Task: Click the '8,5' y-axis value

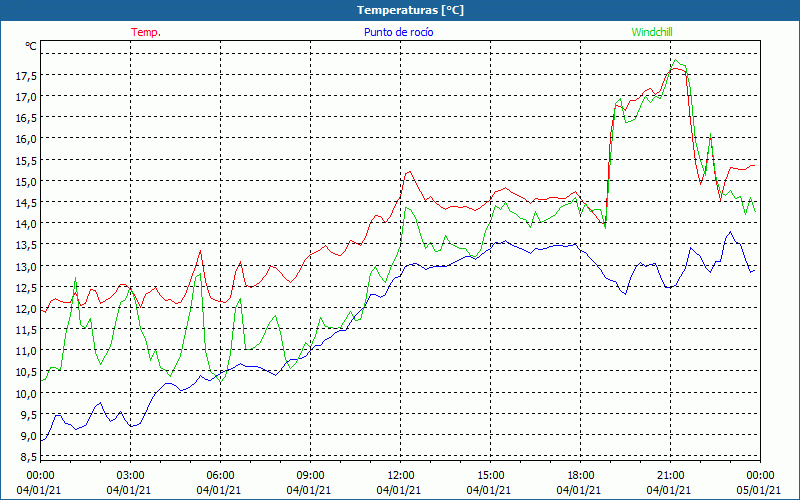Action: 29,457
